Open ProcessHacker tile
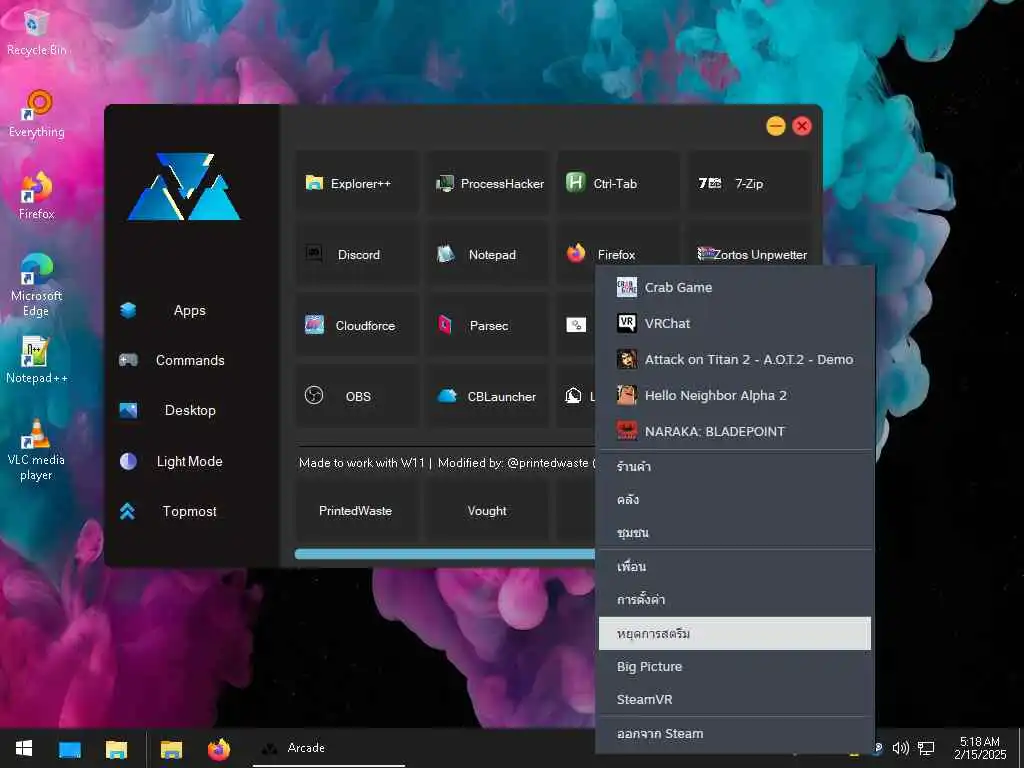Screen dimensions: 1024x768 click(488, 184)
